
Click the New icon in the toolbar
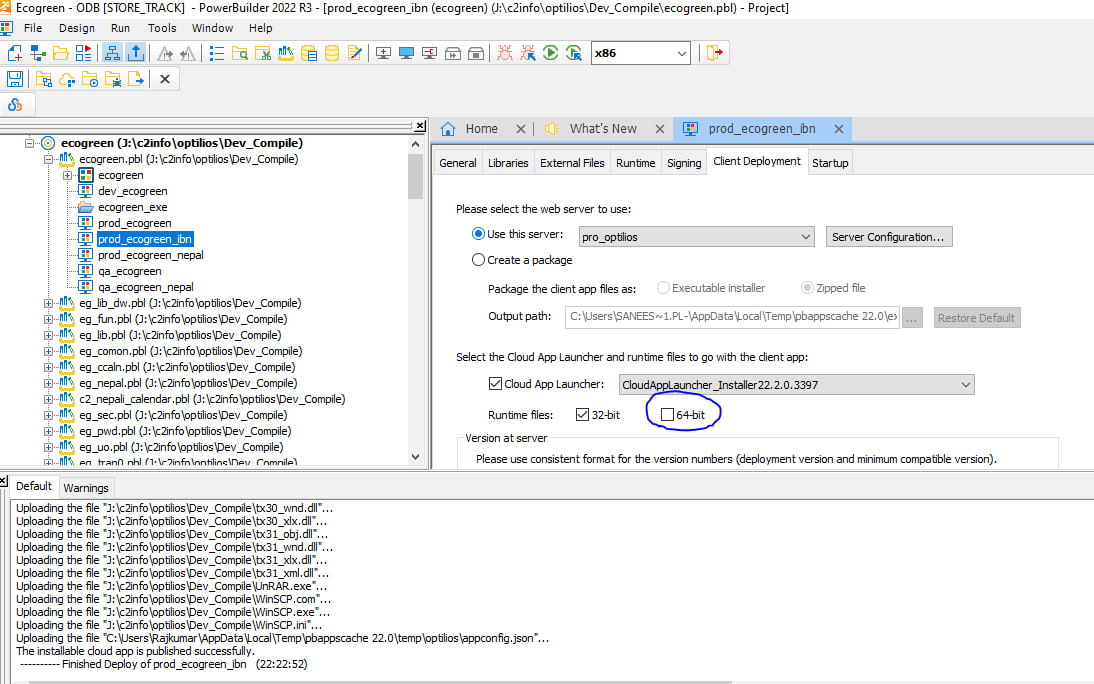15,53
